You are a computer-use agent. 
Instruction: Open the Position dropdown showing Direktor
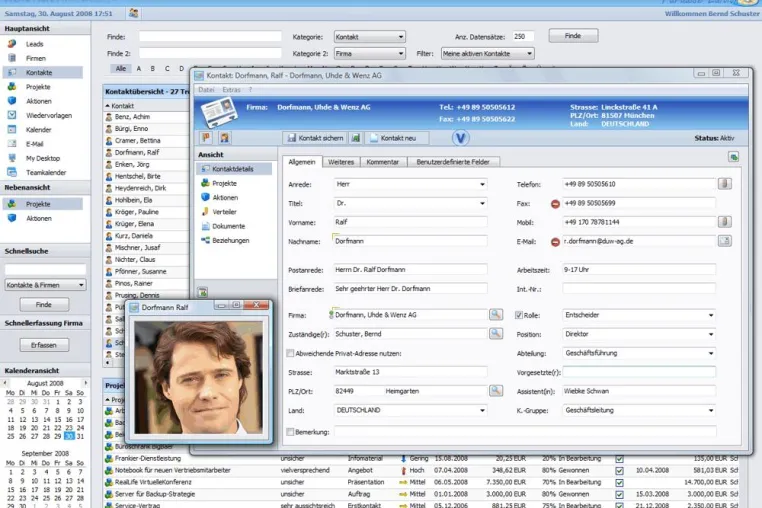pos(639,334)
